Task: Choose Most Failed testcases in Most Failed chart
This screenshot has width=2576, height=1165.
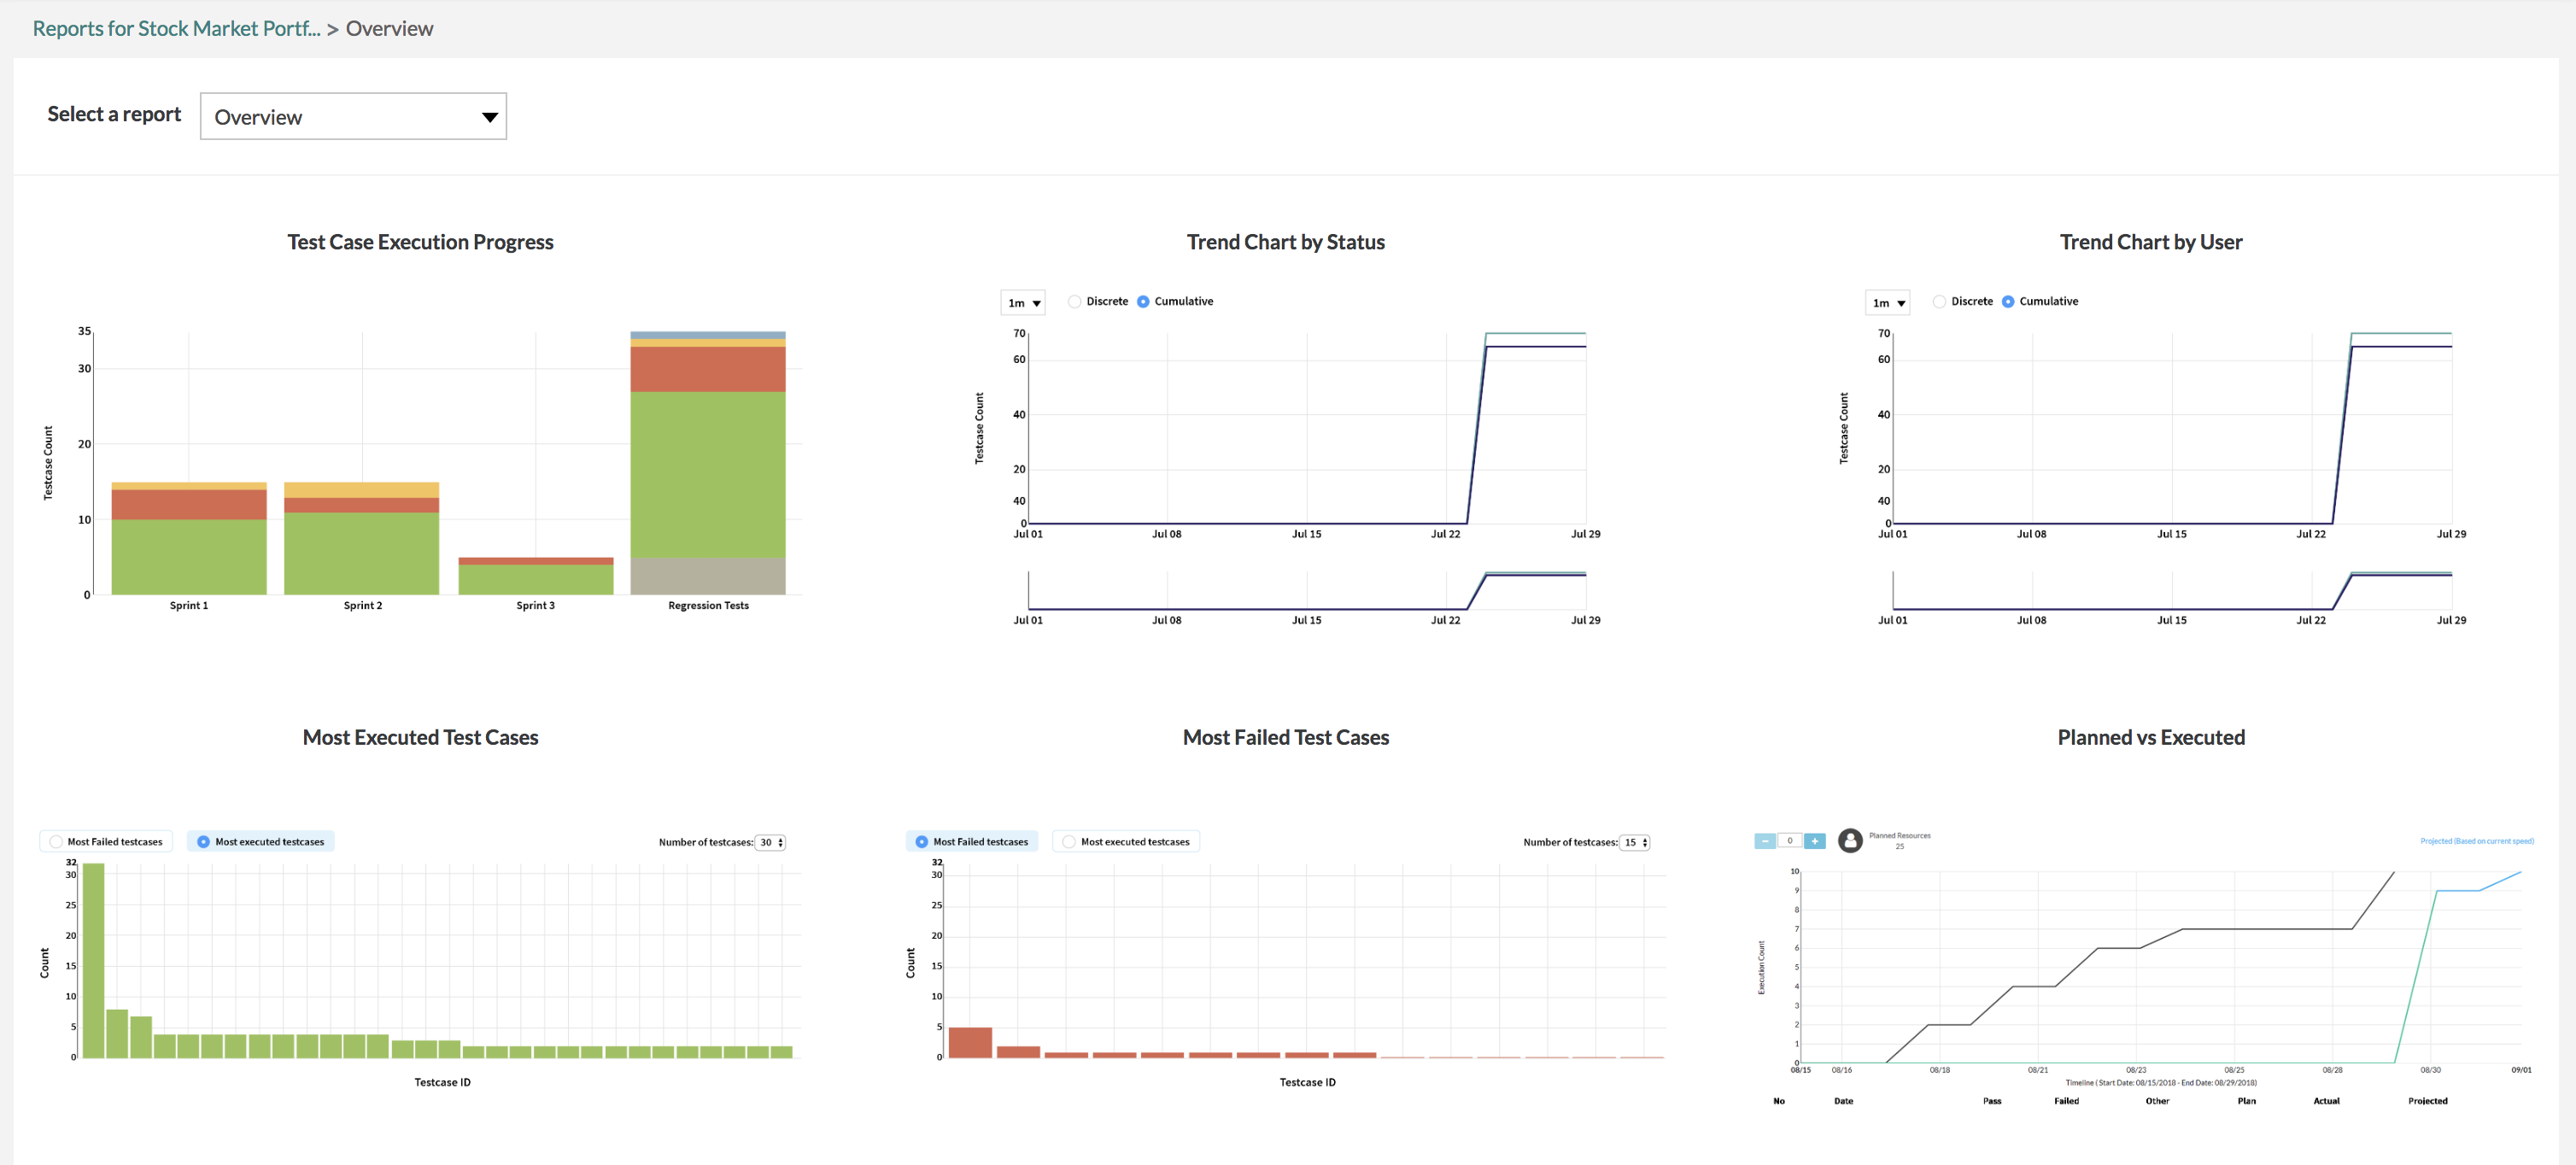Action: tap(972, 842)
